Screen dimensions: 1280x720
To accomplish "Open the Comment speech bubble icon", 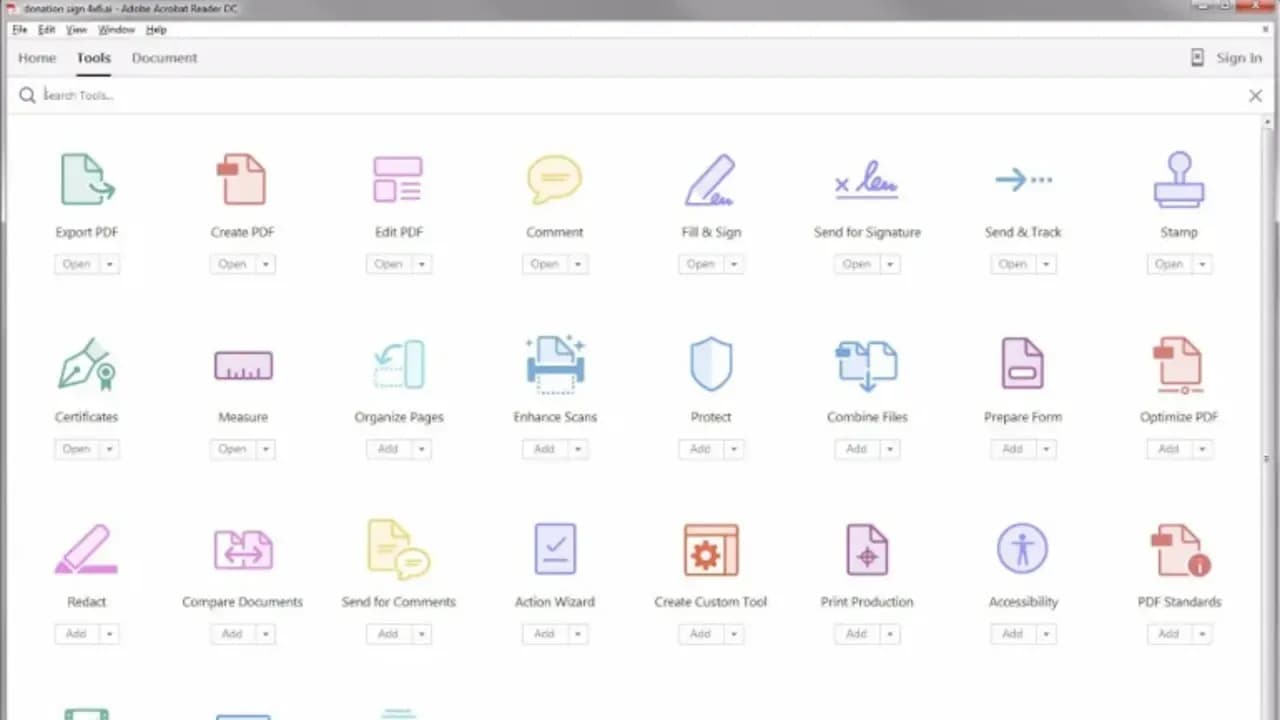I will pyautogui.click(x=554, y=180).
